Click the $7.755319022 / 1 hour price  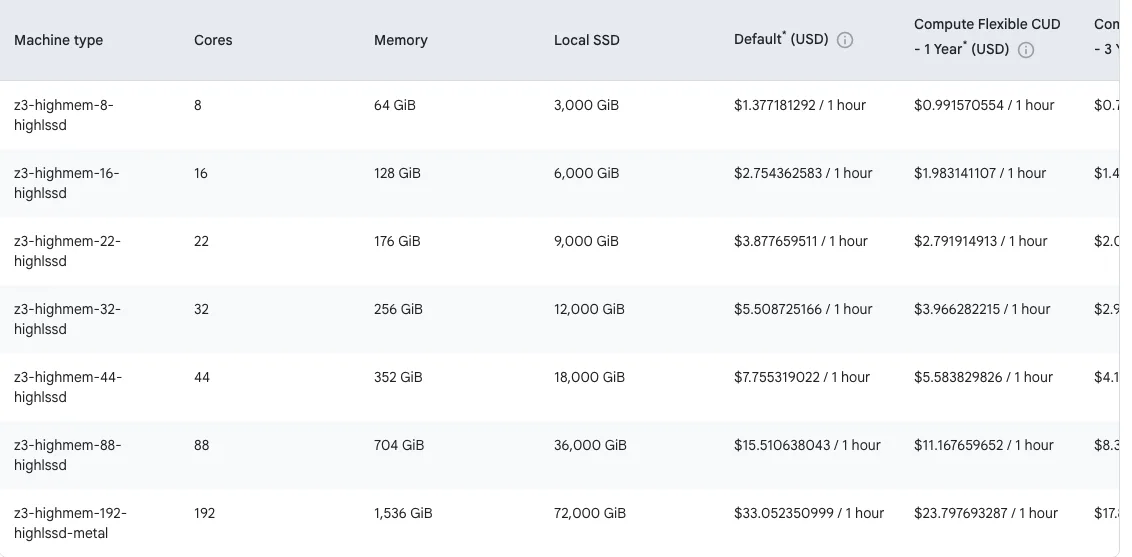pos(802,377)
